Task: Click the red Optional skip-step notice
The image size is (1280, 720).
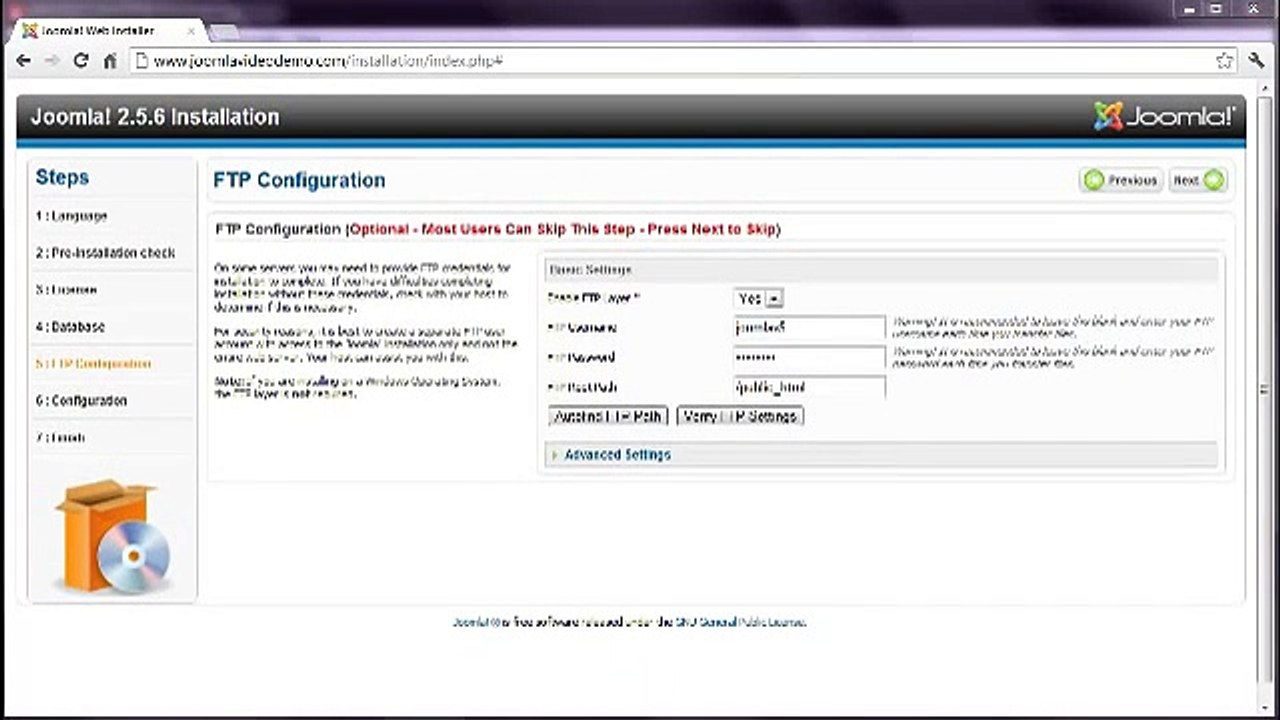Action: pos(564,229)
